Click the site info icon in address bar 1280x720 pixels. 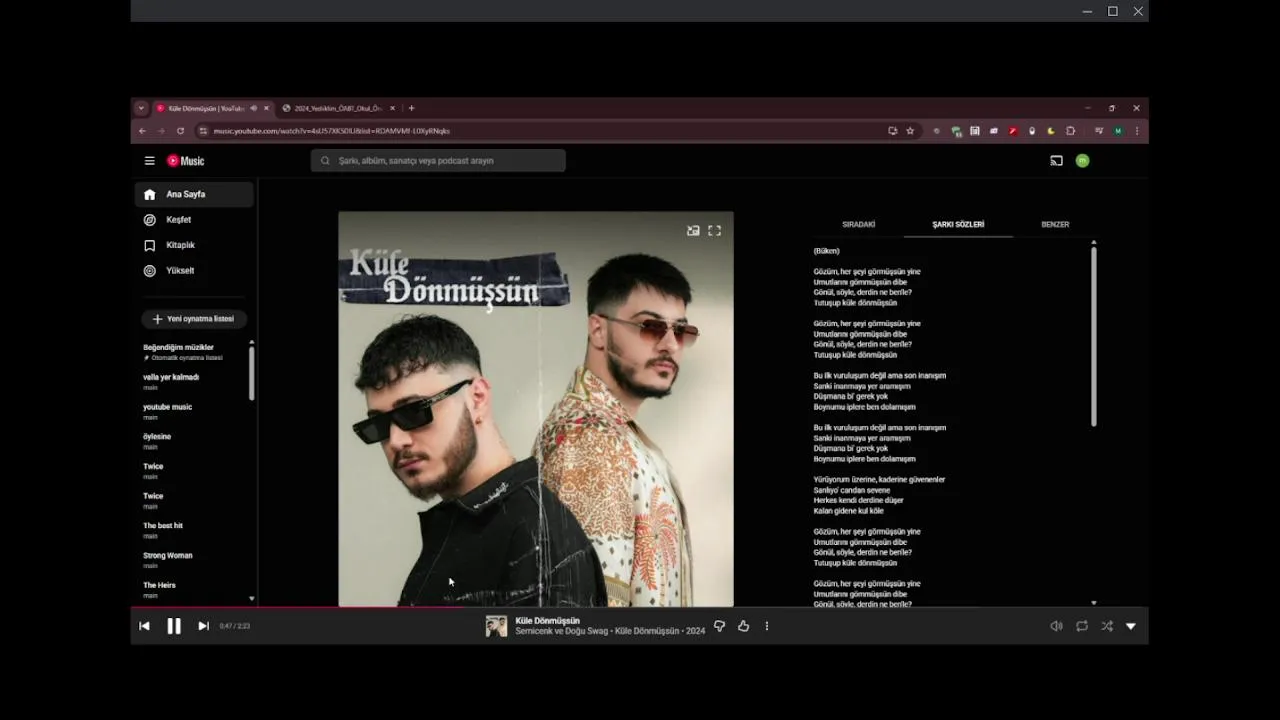click(203, 131)
